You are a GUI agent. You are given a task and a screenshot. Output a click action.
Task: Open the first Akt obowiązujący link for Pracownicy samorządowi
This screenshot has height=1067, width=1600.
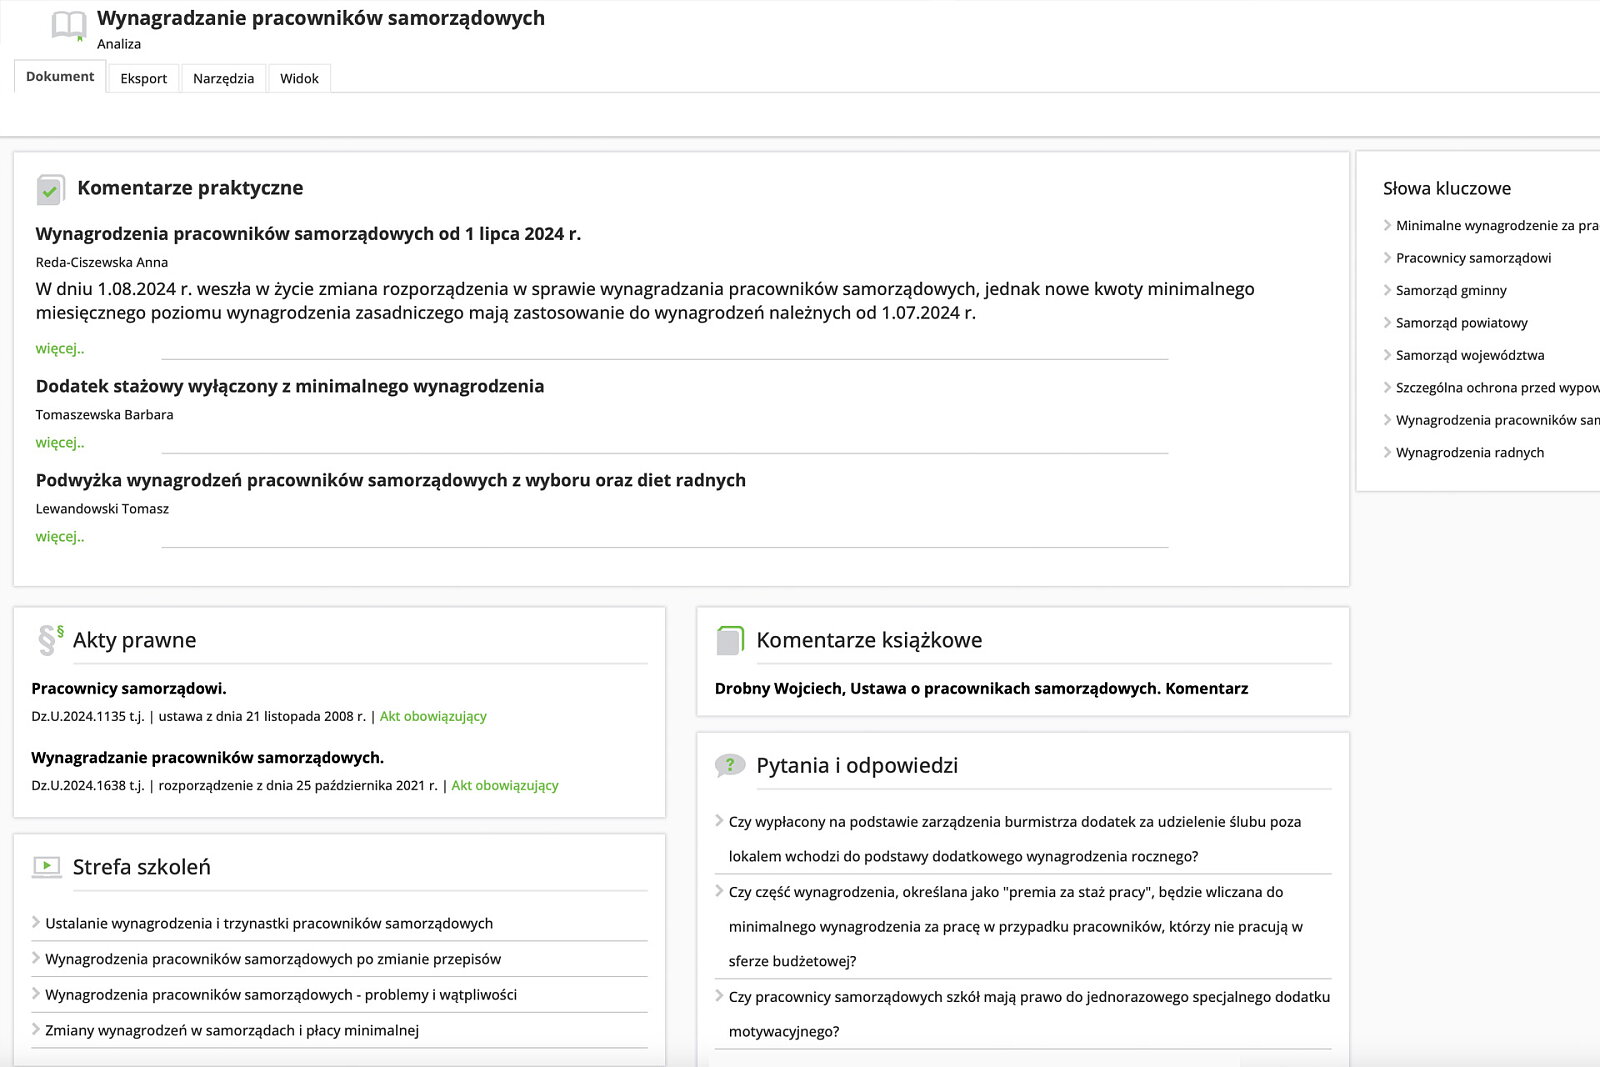tap(433, 716)
